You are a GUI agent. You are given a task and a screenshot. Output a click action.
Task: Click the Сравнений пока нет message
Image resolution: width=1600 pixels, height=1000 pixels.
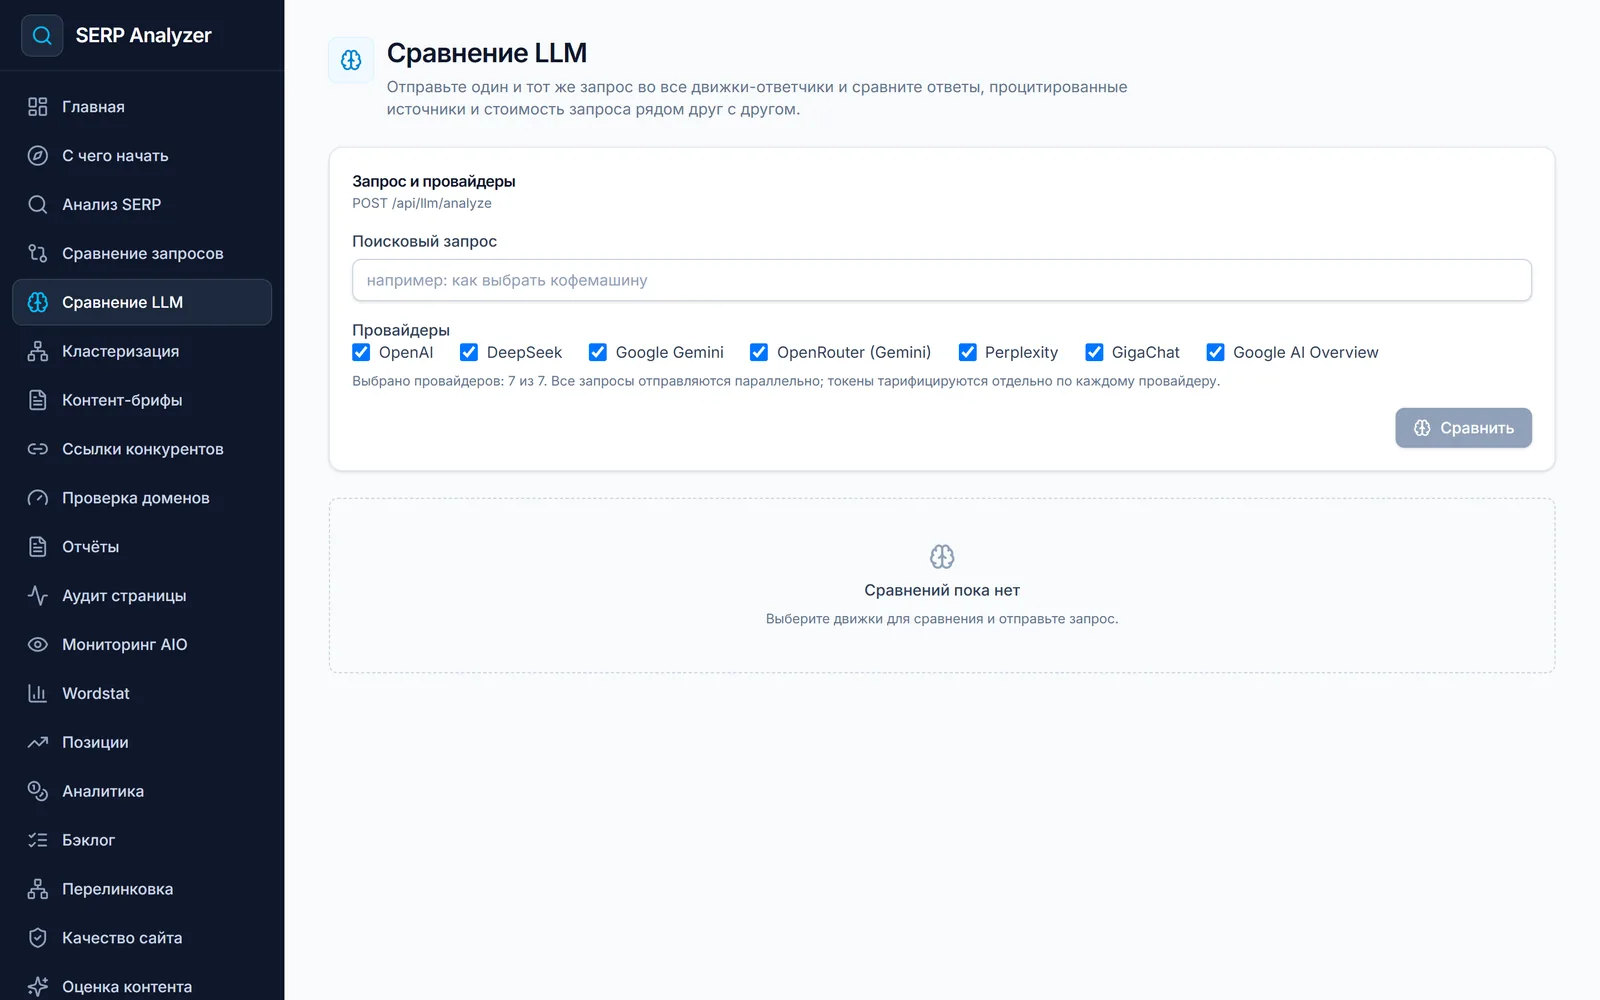pos(942,591)
